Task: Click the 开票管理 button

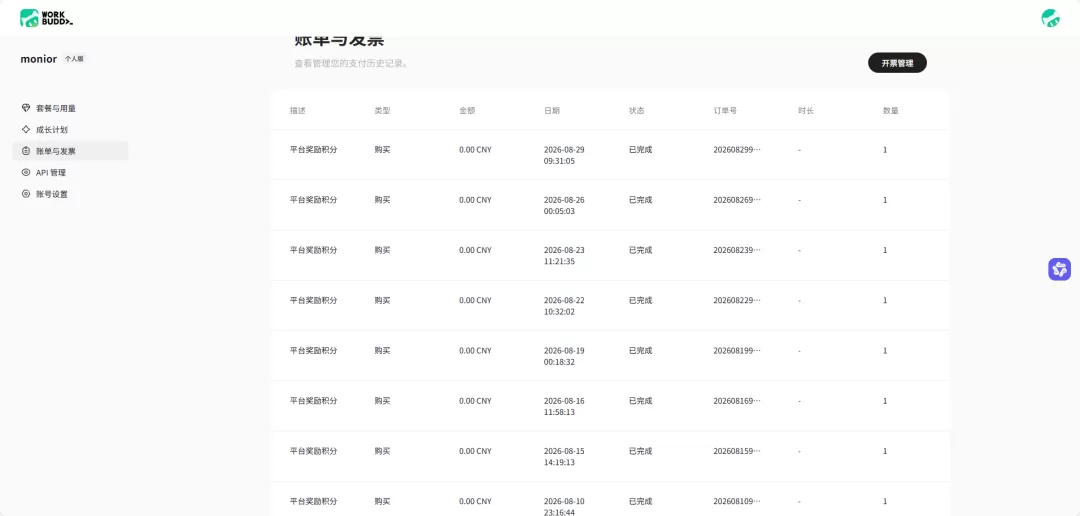Action: coord(897,63)
